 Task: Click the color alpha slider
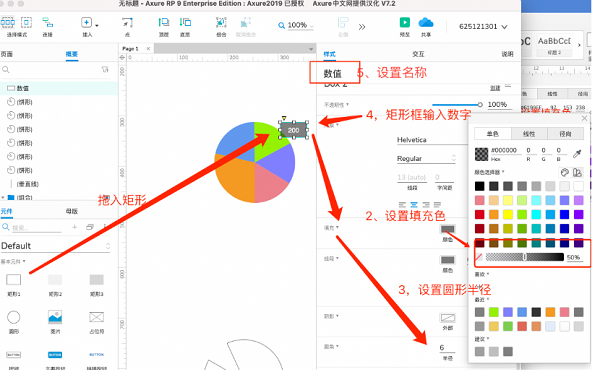(x=525, y=257)
